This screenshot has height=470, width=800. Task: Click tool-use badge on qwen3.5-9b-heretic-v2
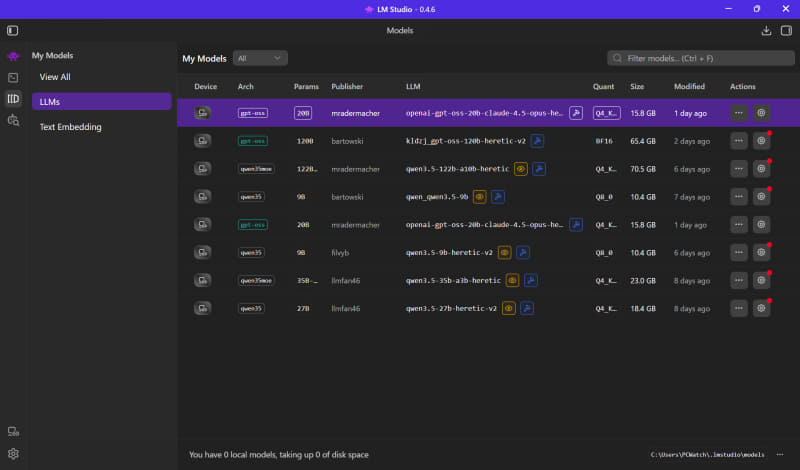(x=522, y=253)
